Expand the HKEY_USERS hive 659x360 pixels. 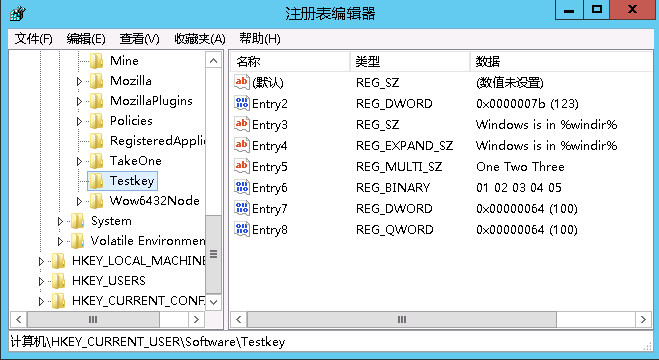pyautogui.click(x=41, y=281)
